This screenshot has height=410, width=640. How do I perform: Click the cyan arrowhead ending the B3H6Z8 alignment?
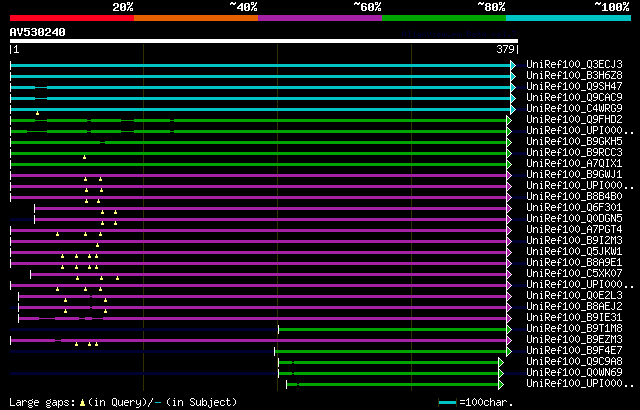(x=513, y=76)
